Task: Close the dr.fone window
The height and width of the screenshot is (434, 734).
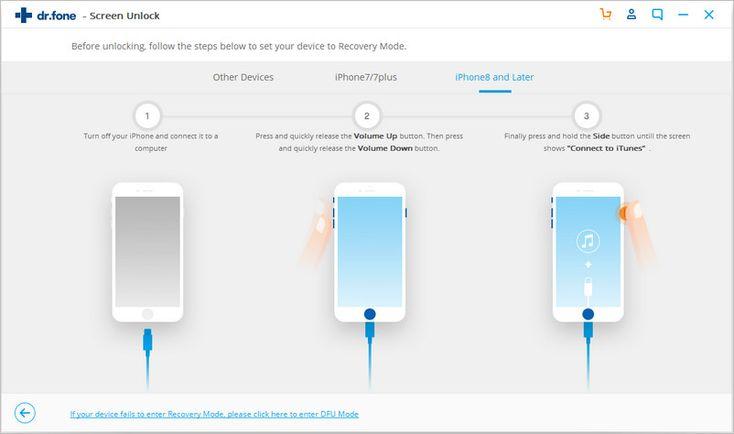Action: pos(709,15)
